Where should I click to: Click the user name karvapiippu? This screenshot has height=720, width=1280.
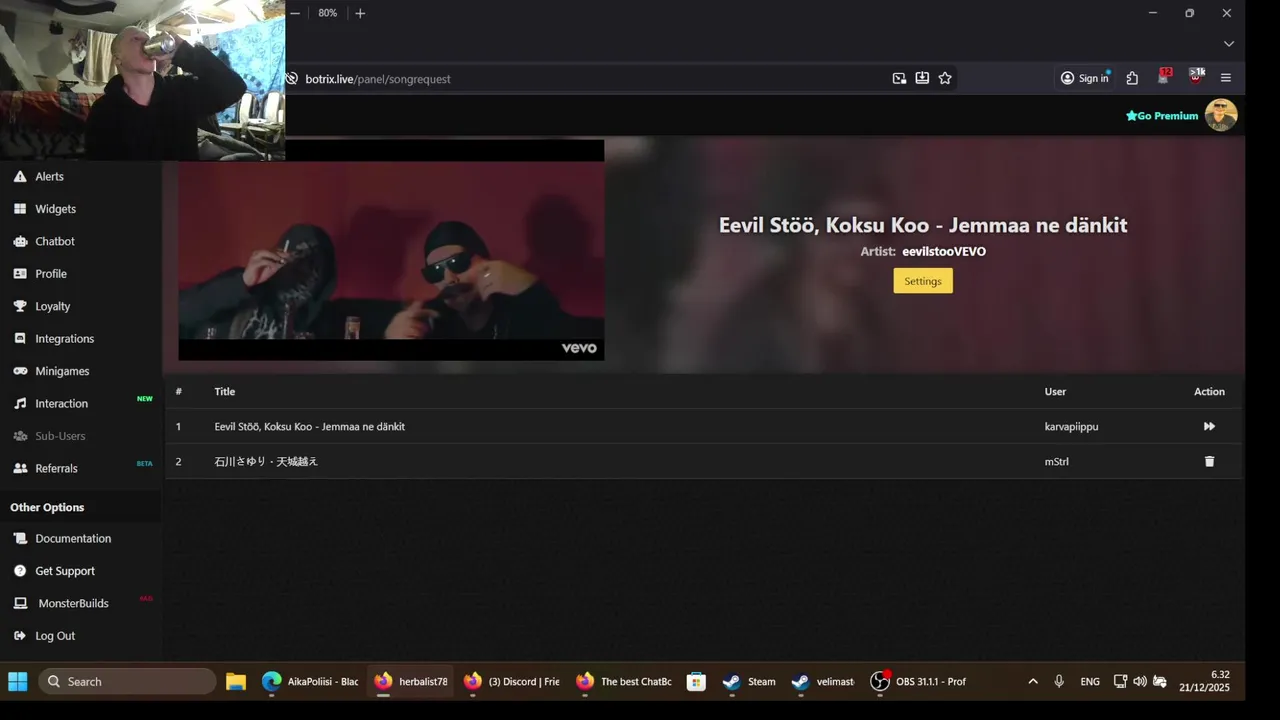[1071, 426]
